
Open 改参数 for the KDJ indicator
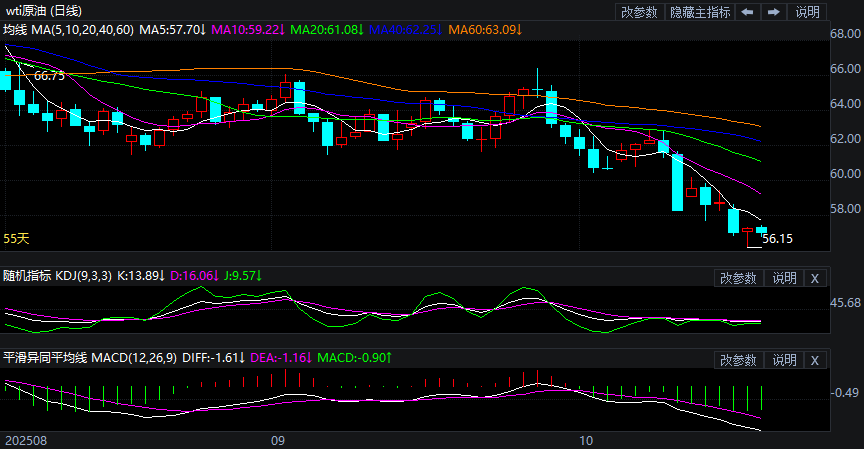tap(739, 278)
